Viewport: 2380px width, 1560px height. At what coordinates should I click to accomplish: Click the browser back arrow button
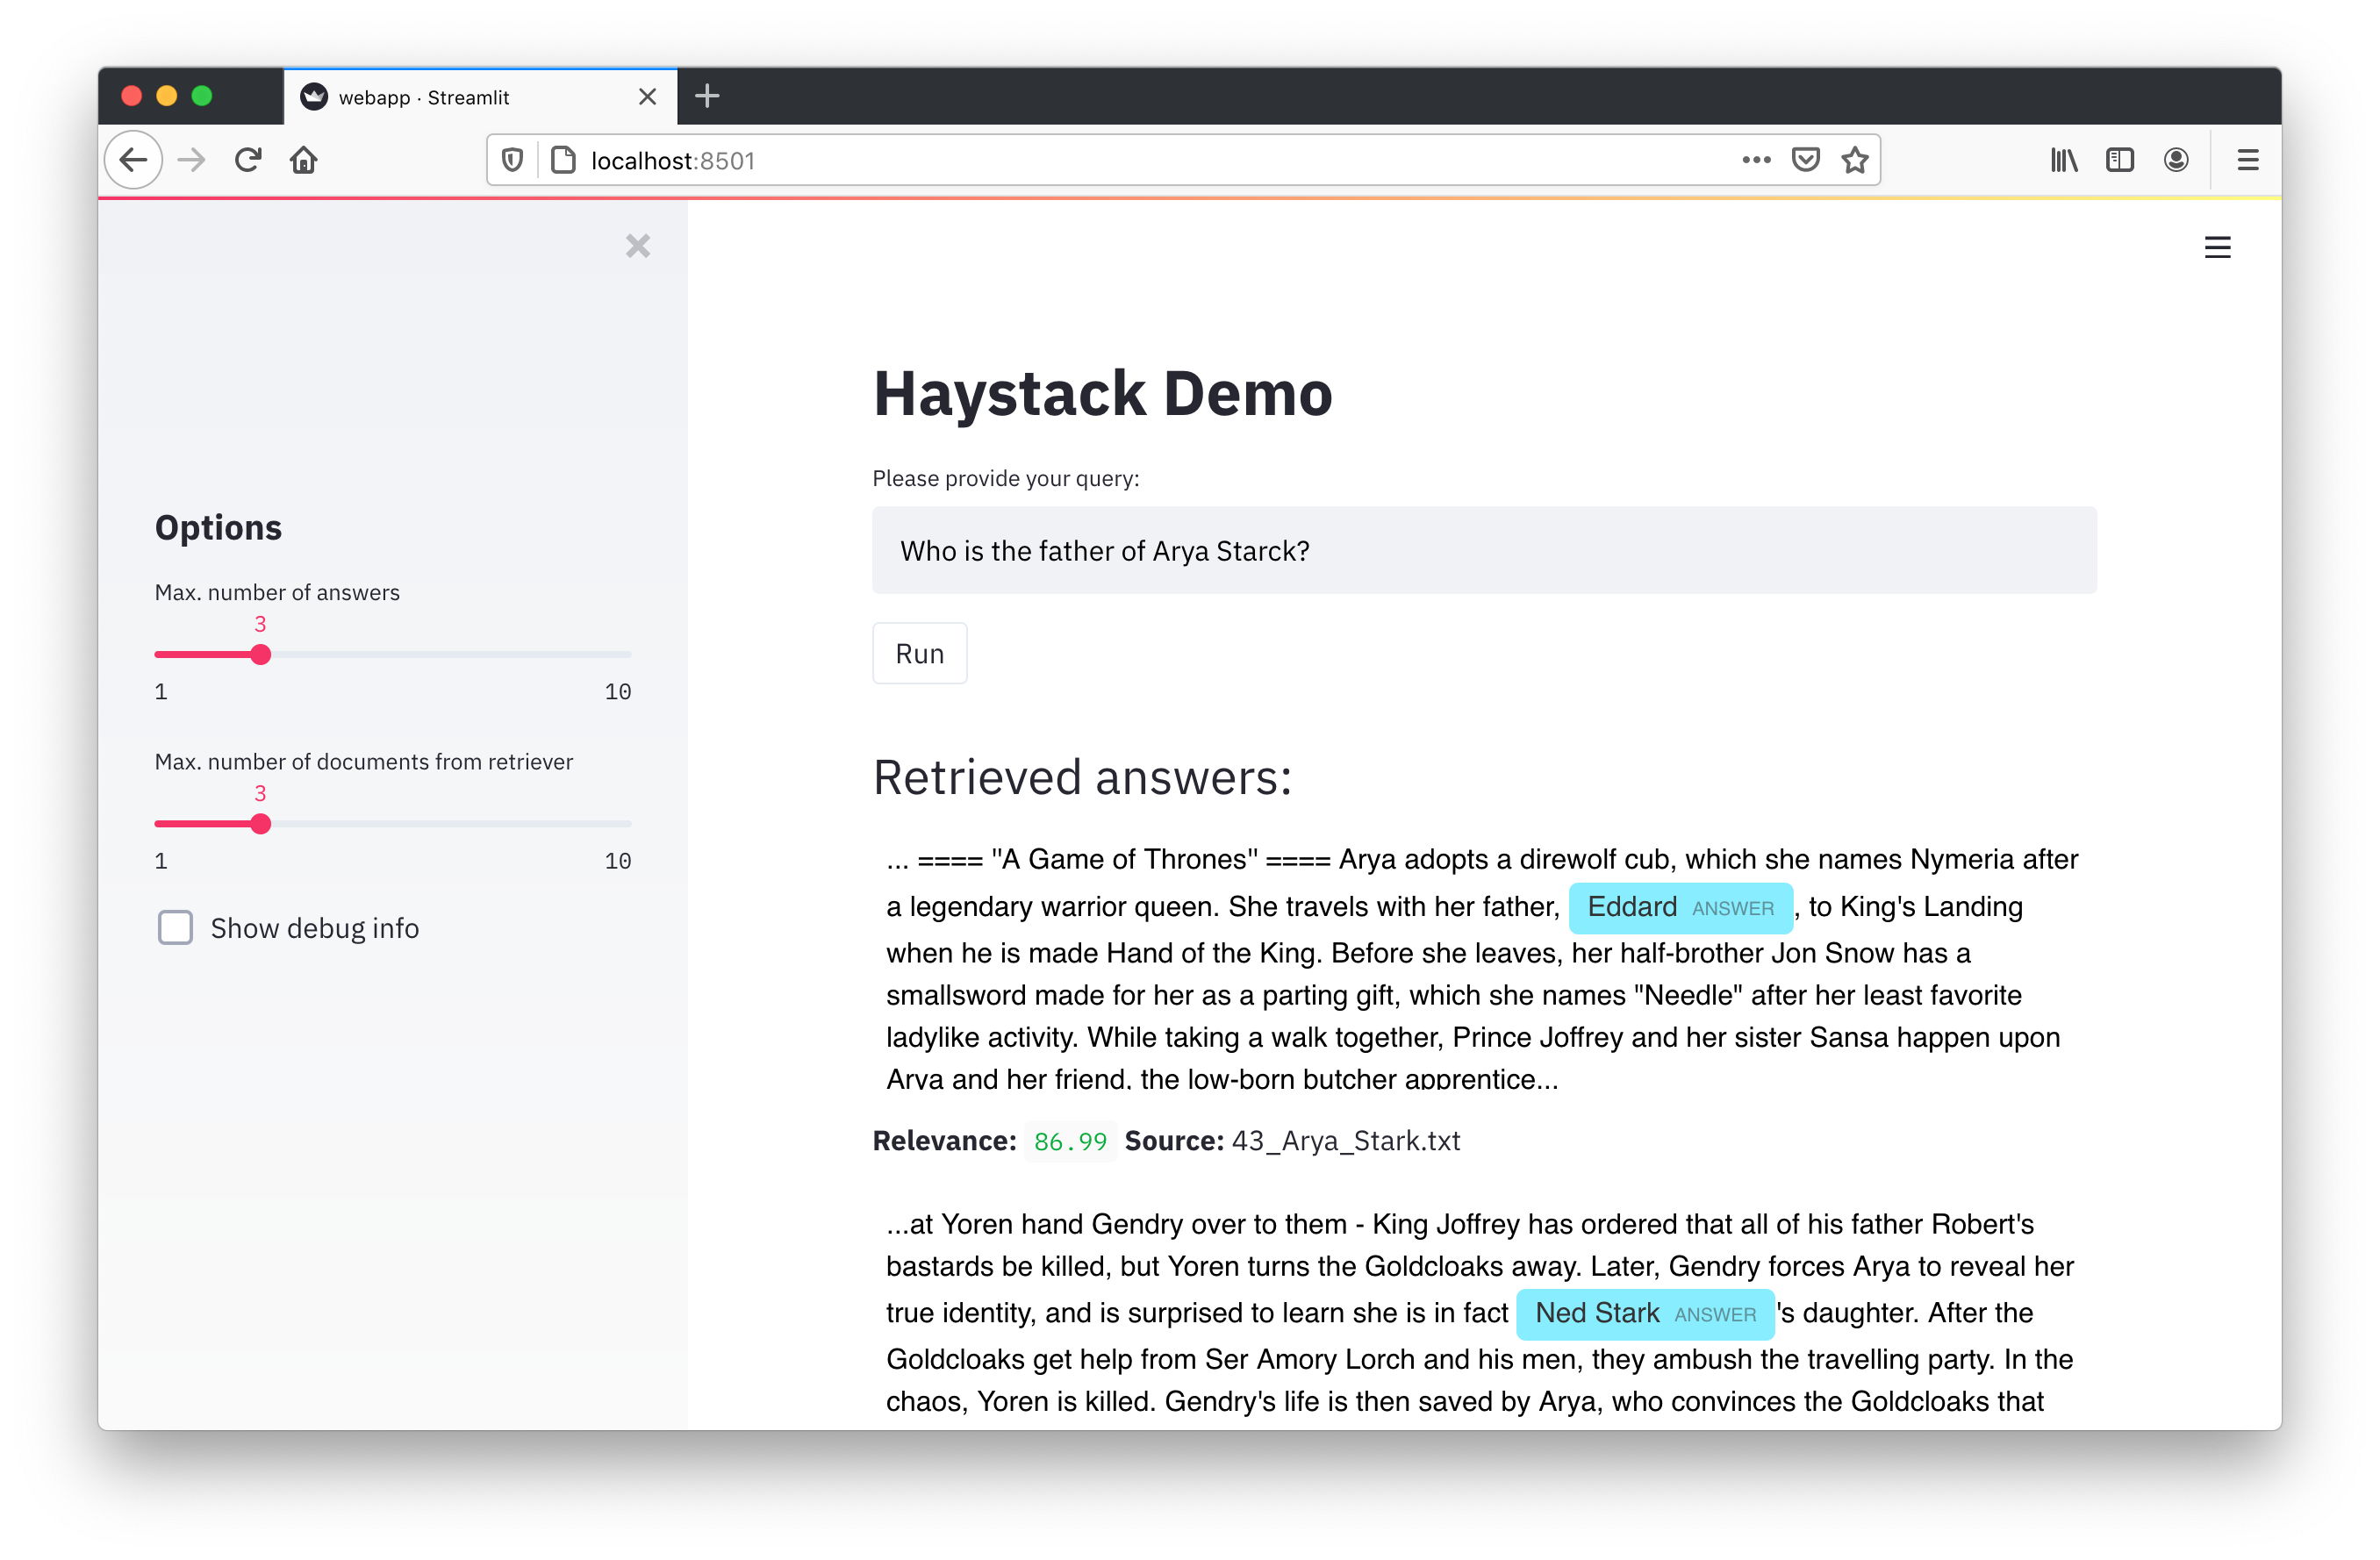click(133, 160)
